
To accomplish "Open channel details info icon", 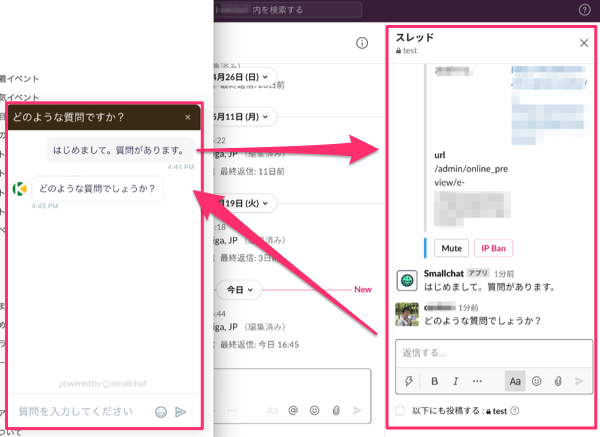I will tap(362, 43).
